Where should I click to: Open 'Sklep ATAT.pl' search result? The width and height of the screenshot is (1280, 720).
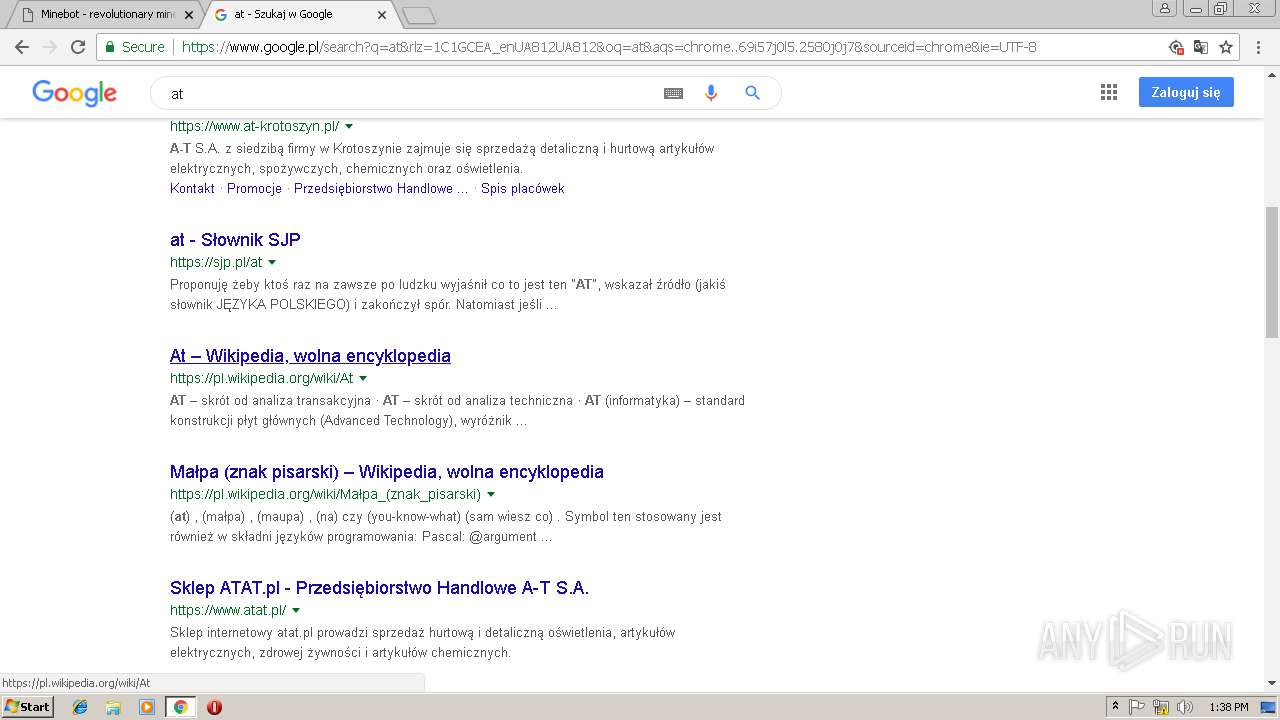[x=379, y=588]
